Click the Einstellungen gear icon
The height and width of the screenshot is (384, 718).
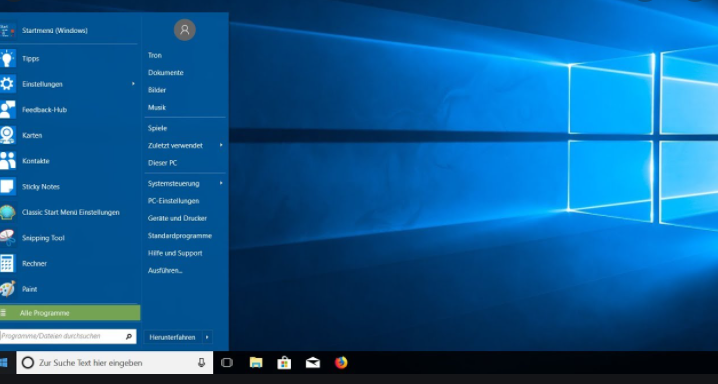[x=7, y=84]
